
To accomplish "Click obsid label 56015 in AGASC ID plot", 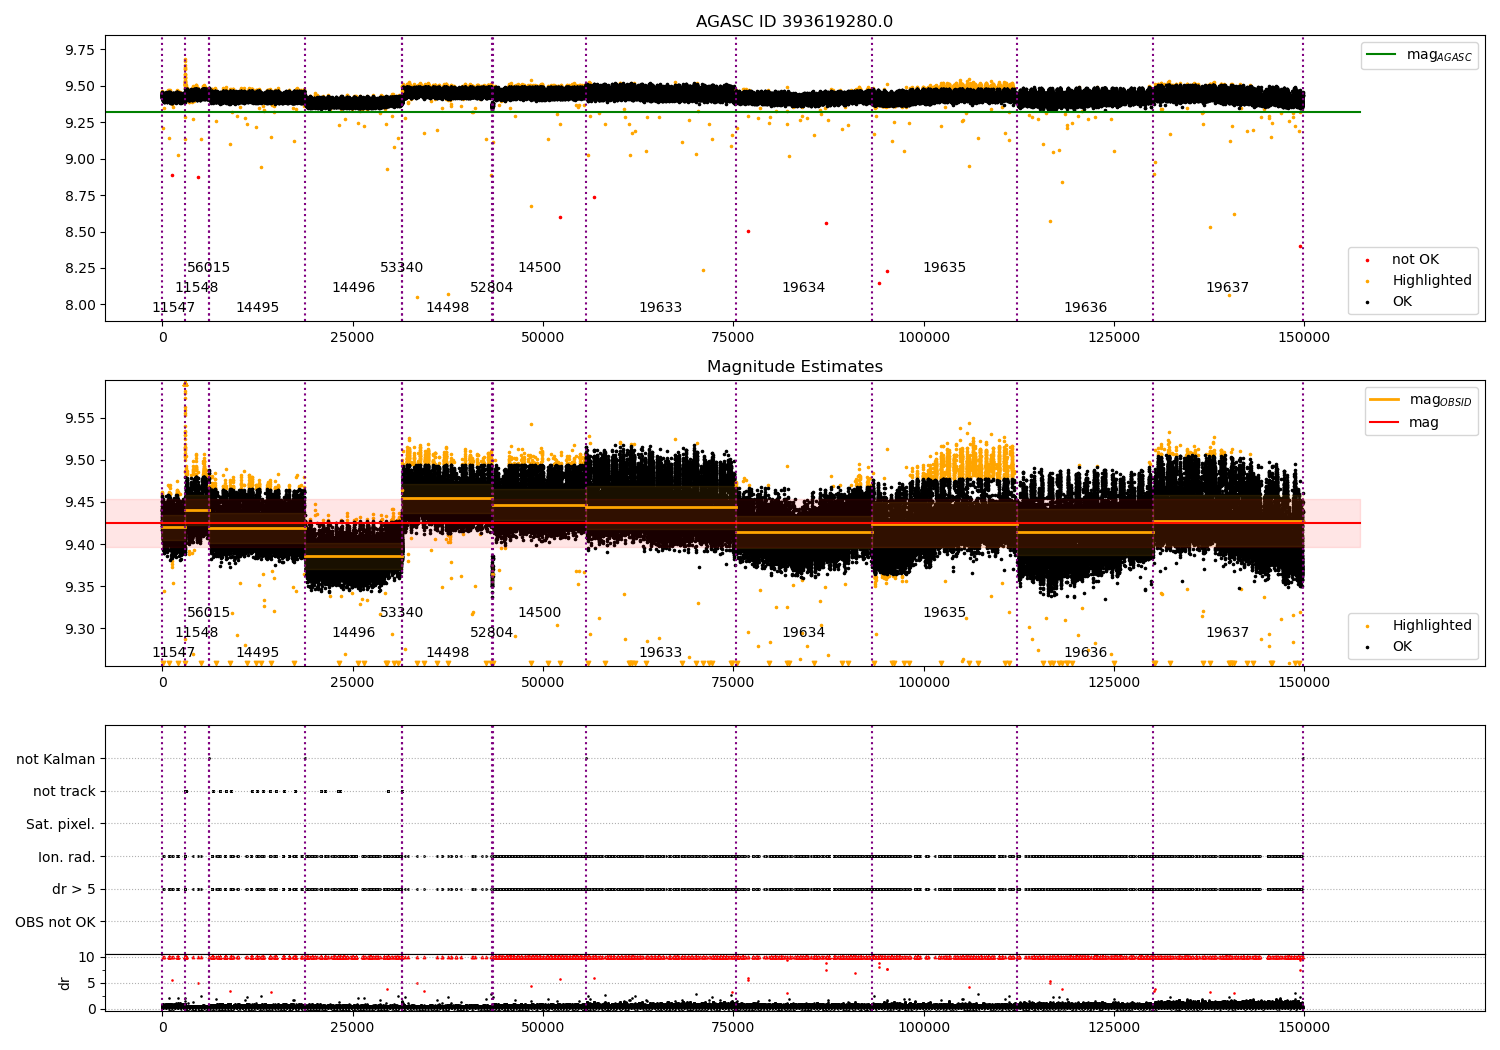I will (x=209, y=268).
